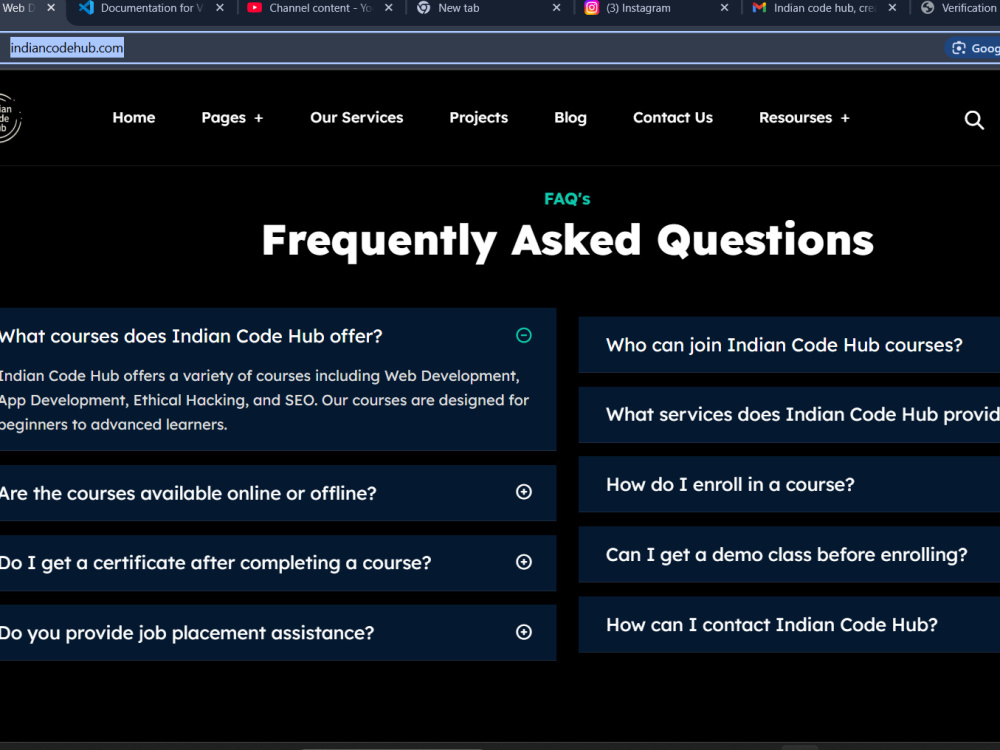1000x750 pixels.
Task: Click the 'Frequently Asked Questions' heading
Action: [568, 241]
